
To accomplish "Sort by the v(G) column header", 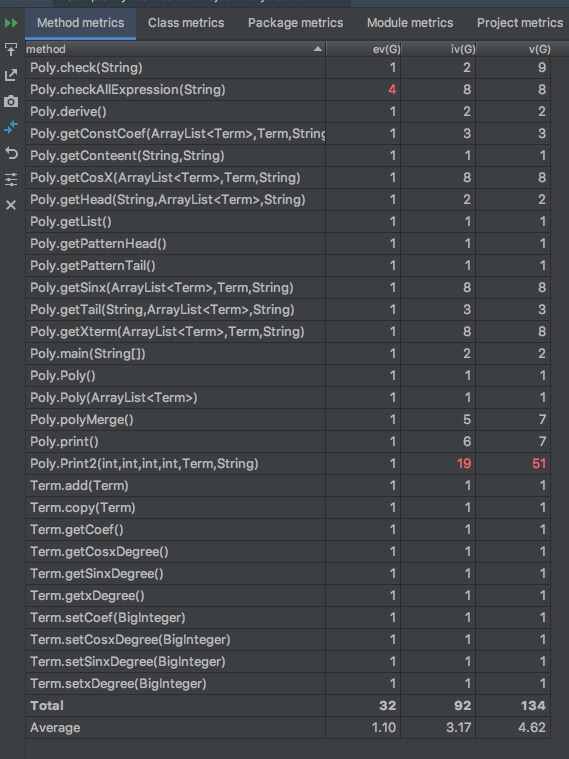I will pos(513,49).
